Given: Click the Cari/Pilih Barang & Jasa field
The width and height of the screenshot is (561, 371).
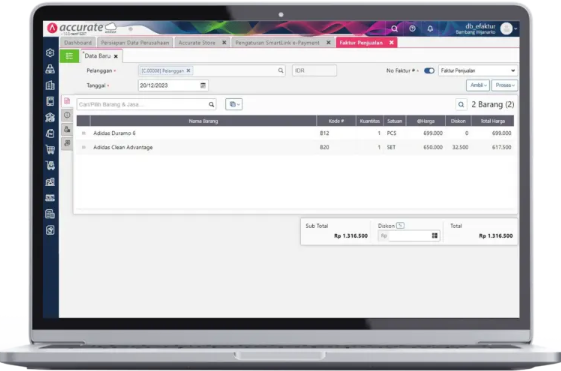Looking at the screenshot, I should pyautogui.click(x=146, y=104).
